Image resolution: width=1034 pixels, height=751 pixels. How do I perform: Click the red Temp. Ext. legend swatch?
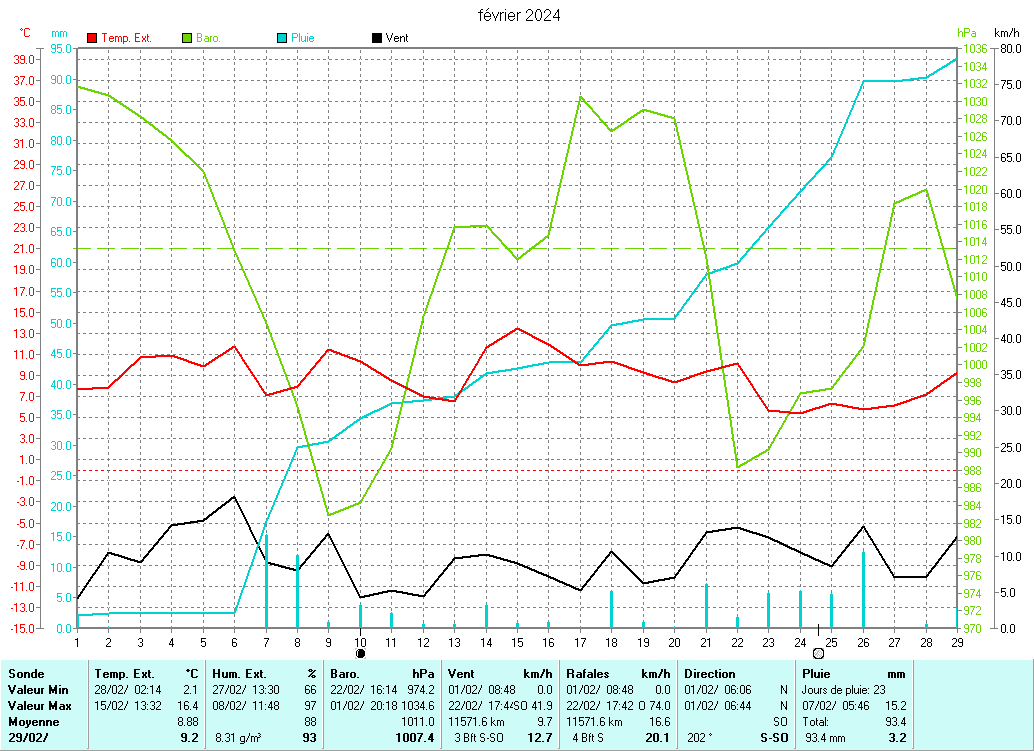[93, 38]
